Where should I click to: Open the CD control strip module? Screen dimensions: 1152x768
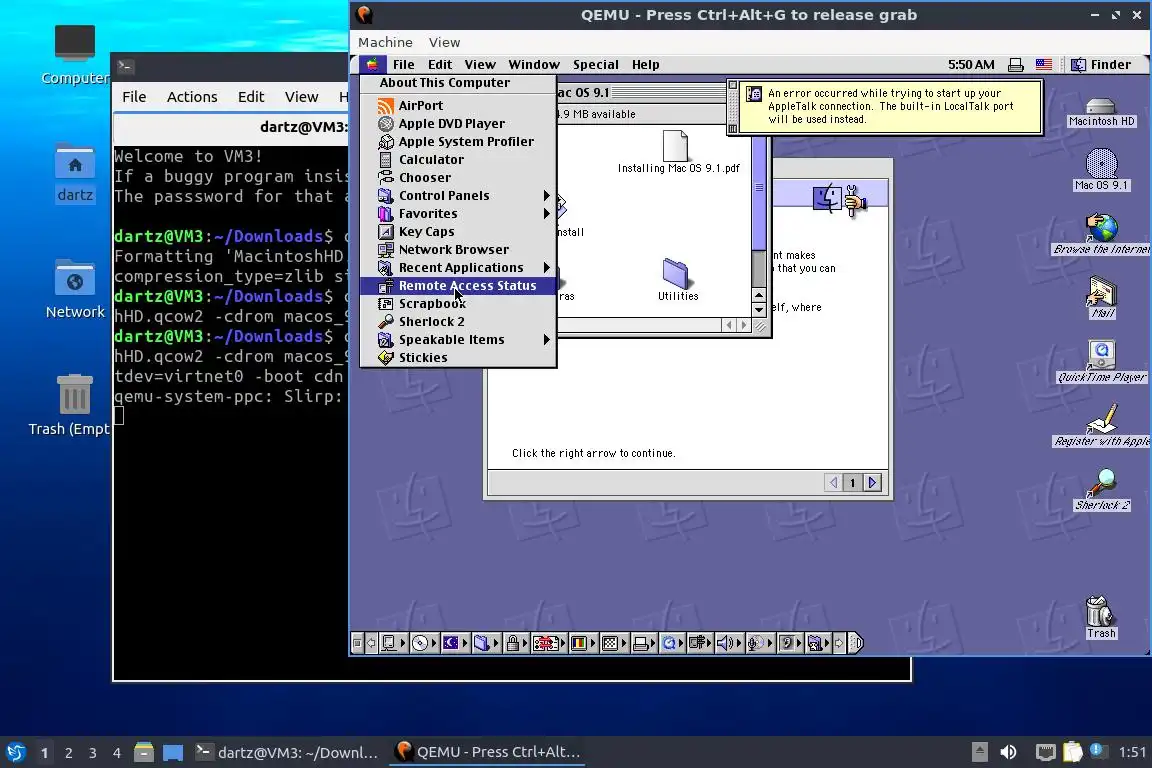[424, 643]
